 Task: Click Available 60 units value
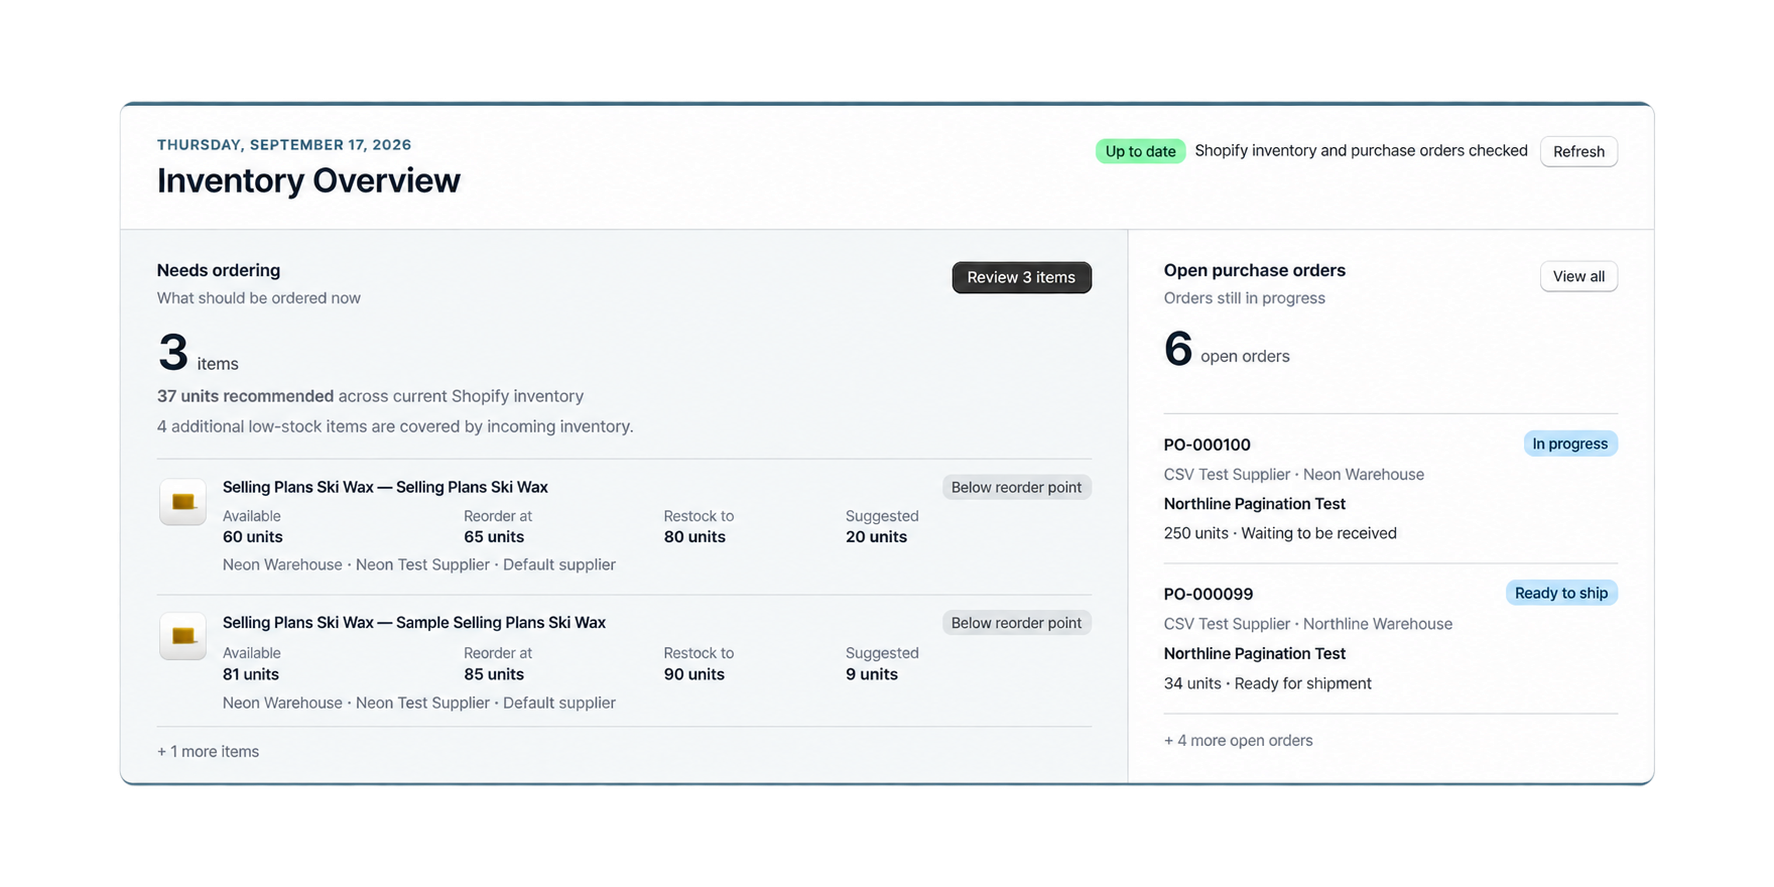(253, 537)
